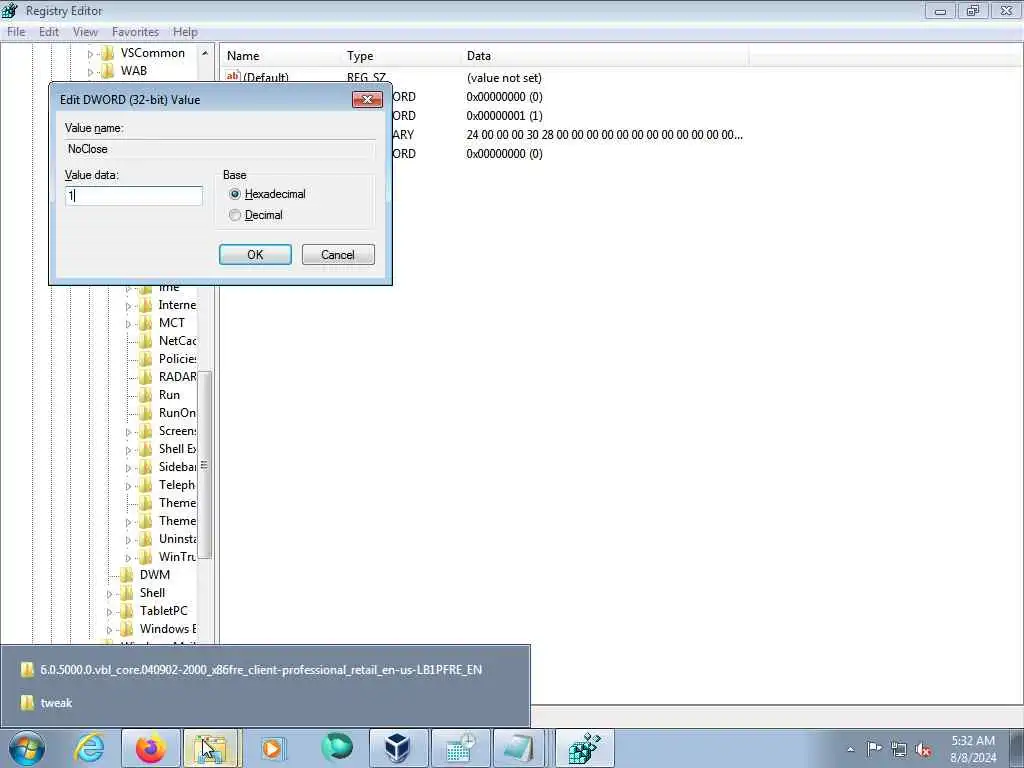Image resolution: width=1024 pixels, height=768 pixels.
Task: Open the Edit menu
Action: coord(49,32)
